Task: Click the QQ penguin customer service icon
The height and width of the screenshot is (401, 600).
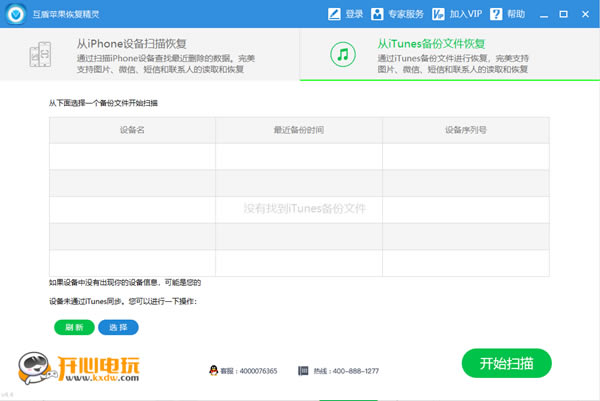Action: pos(214,370)
